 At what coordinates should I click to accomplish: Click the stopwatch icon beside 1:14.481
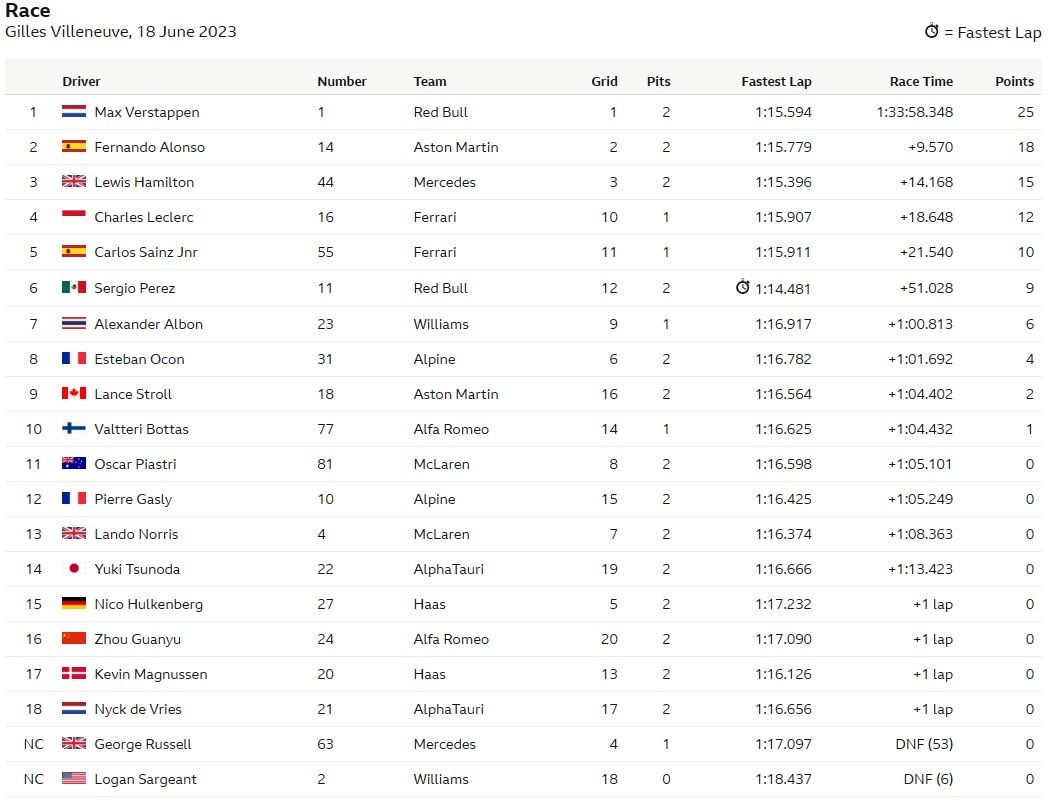tap(742, 287)
